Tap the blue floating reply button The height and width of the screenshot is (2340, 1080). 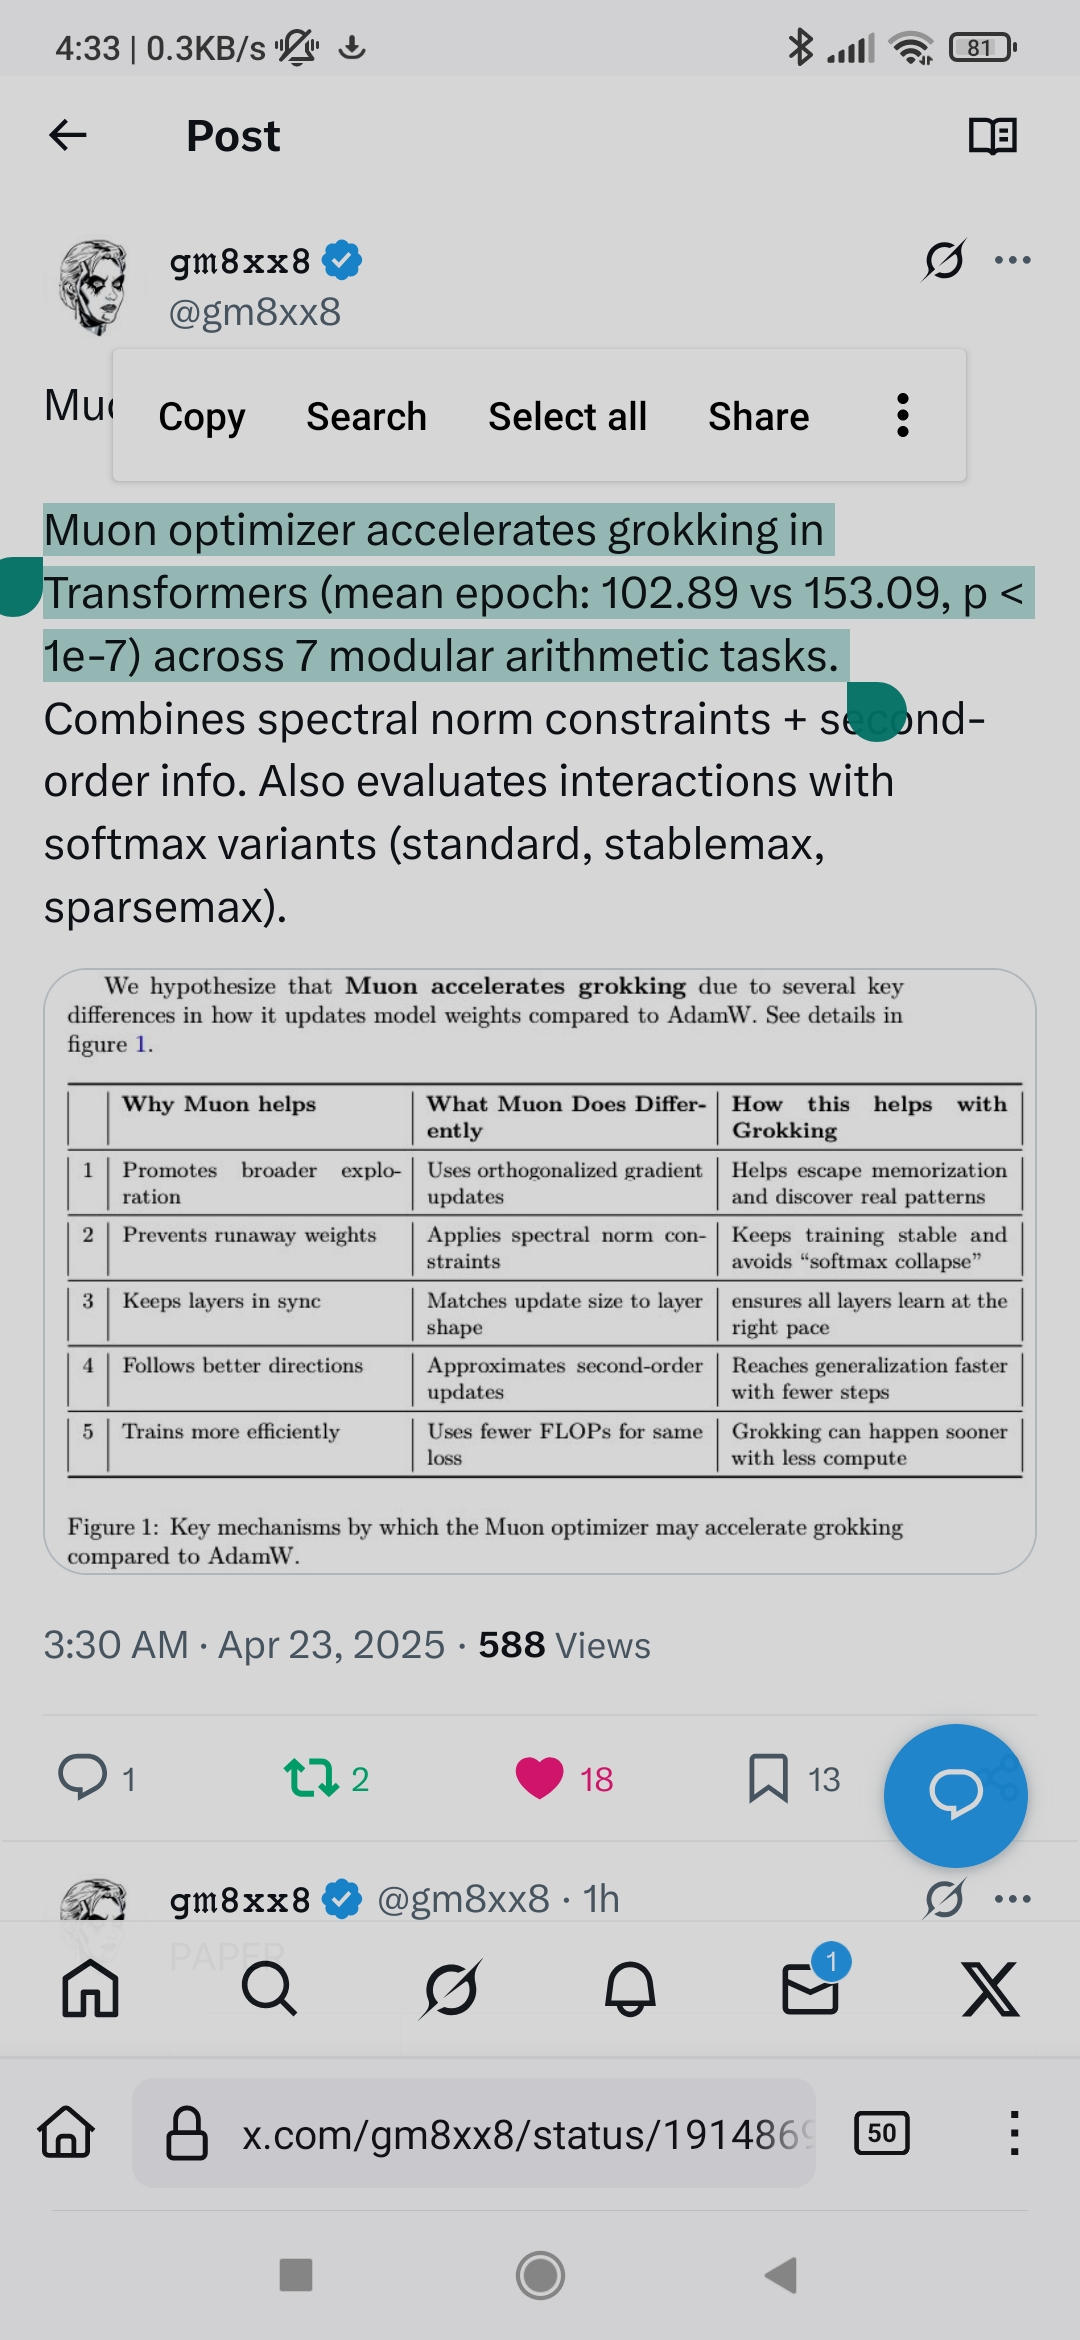955,1795
